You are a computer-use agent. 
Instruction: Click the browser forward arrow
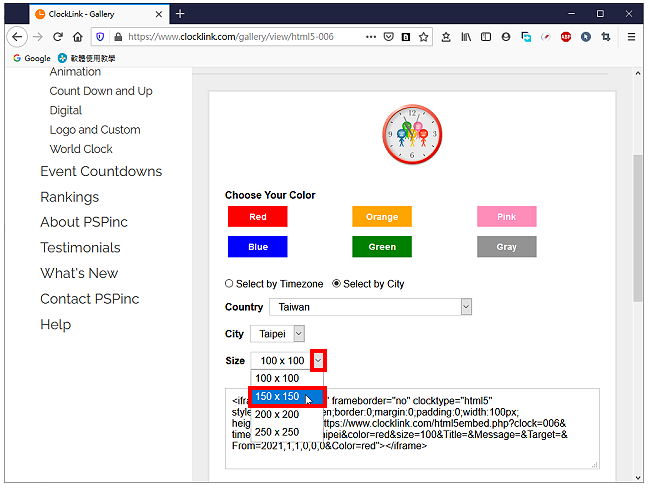pos(38,37)
